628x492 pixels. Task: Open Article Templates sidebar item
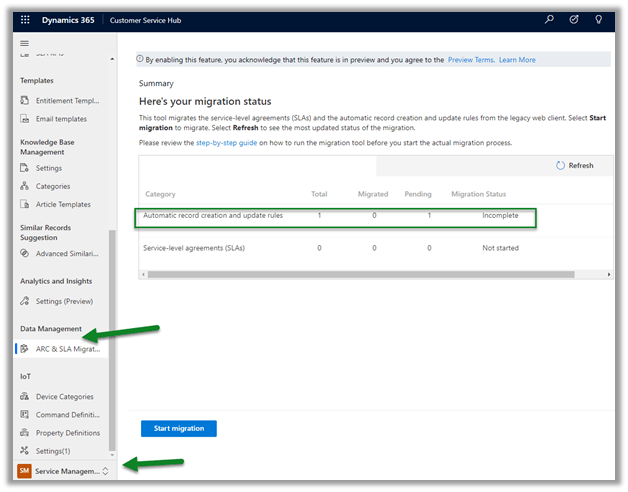[x=64, y=204]
